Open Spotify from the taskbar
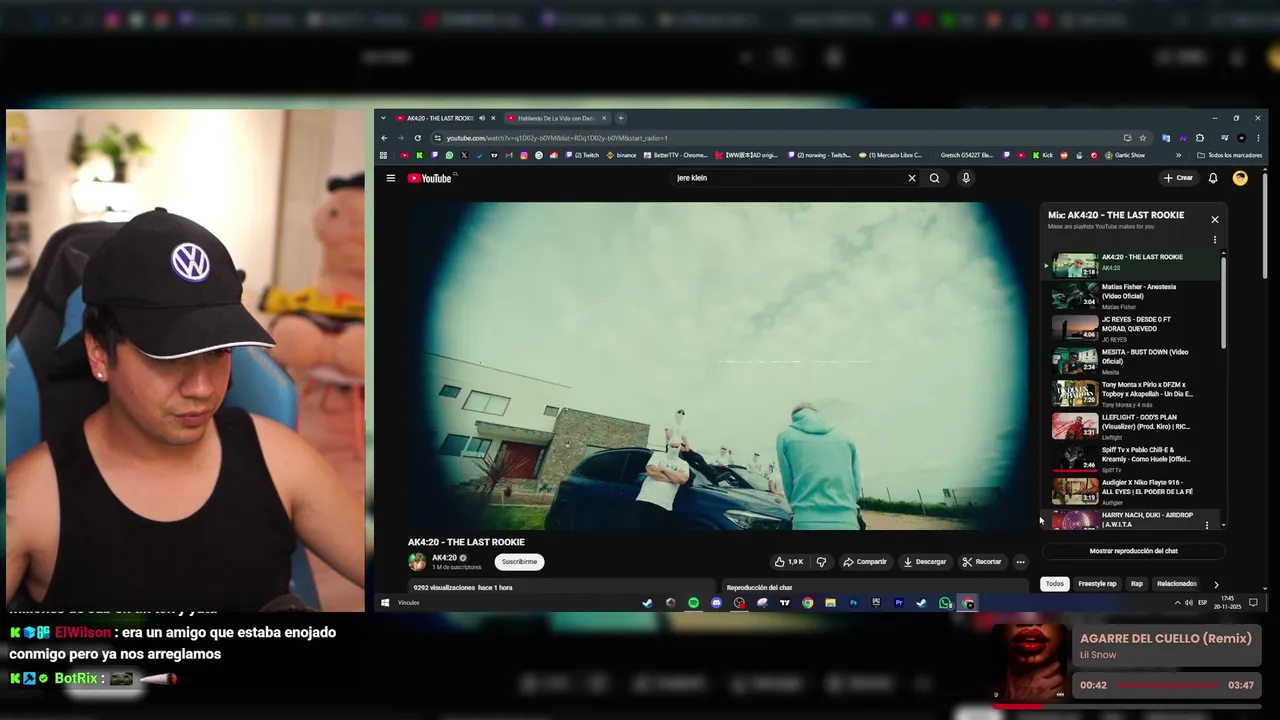 [693, 603]
